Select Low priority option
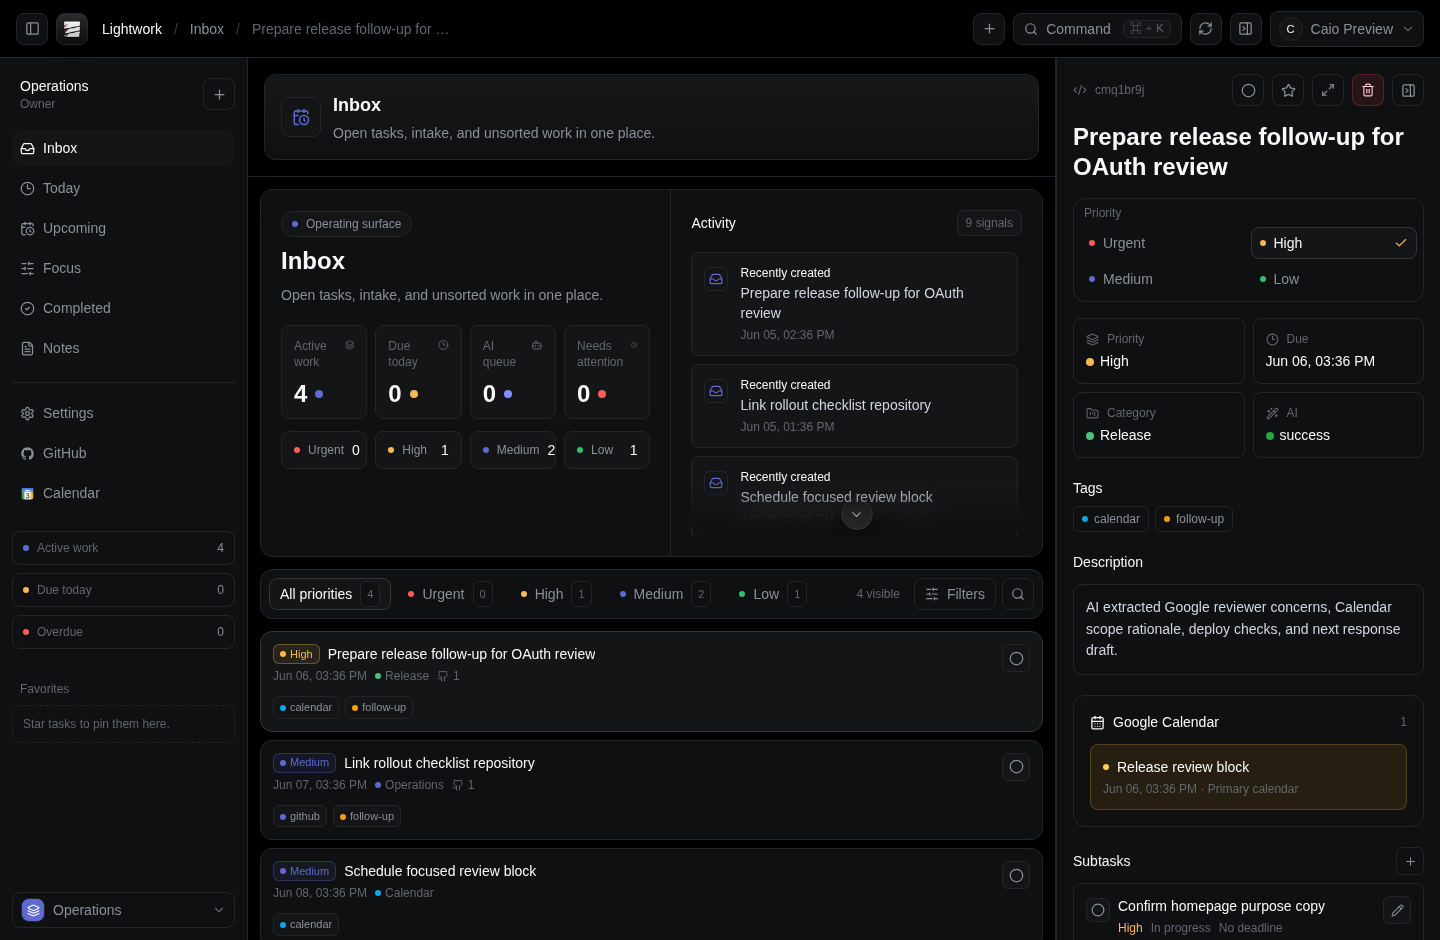 pos(1333,279)
